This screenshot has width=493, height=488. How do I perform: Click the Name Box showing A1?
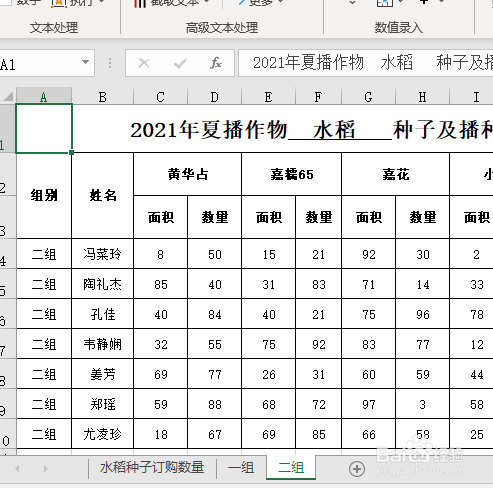click(x=40, y=63)
